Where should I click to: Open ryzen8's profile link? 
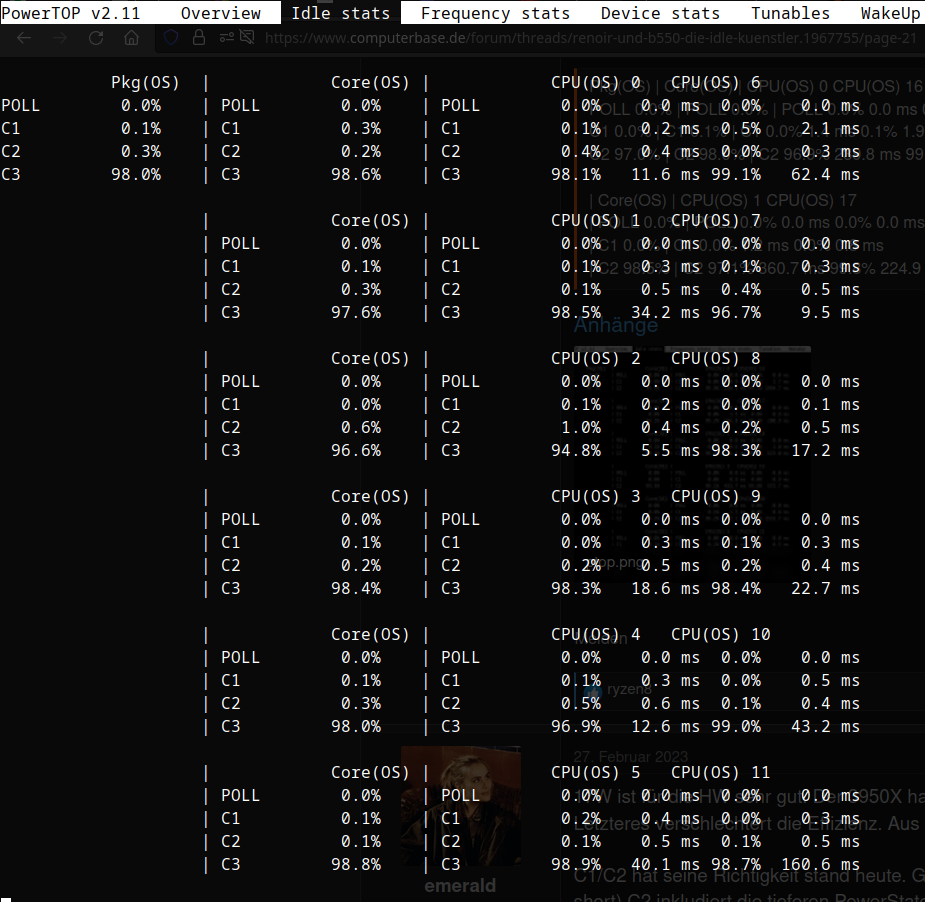pyautogui.click(x=628, y=689)
